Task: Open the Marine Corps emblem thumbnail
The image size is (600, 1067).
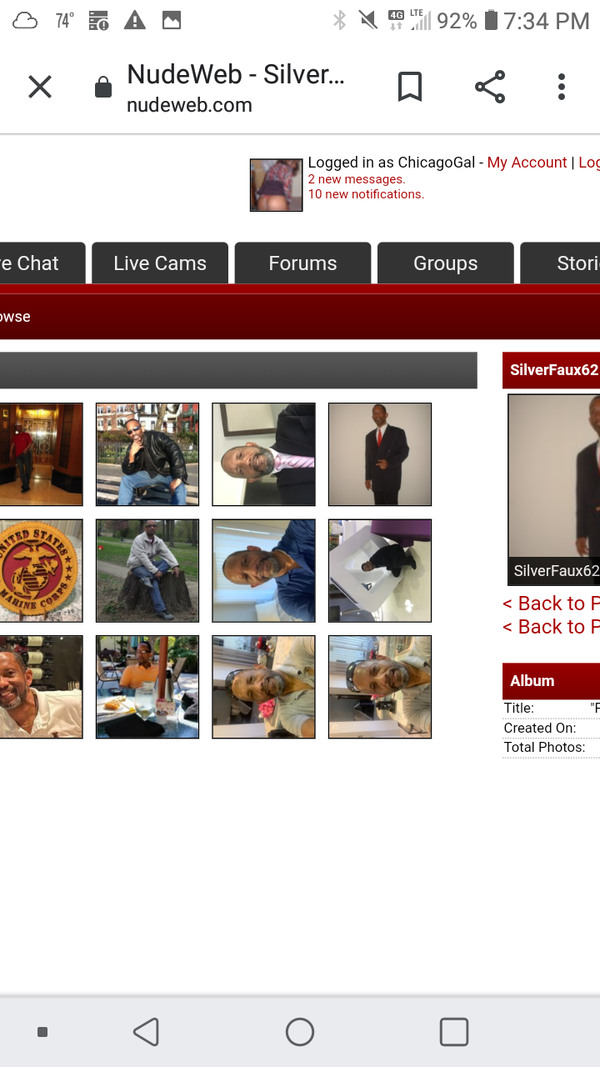Action: coord(41,570)
